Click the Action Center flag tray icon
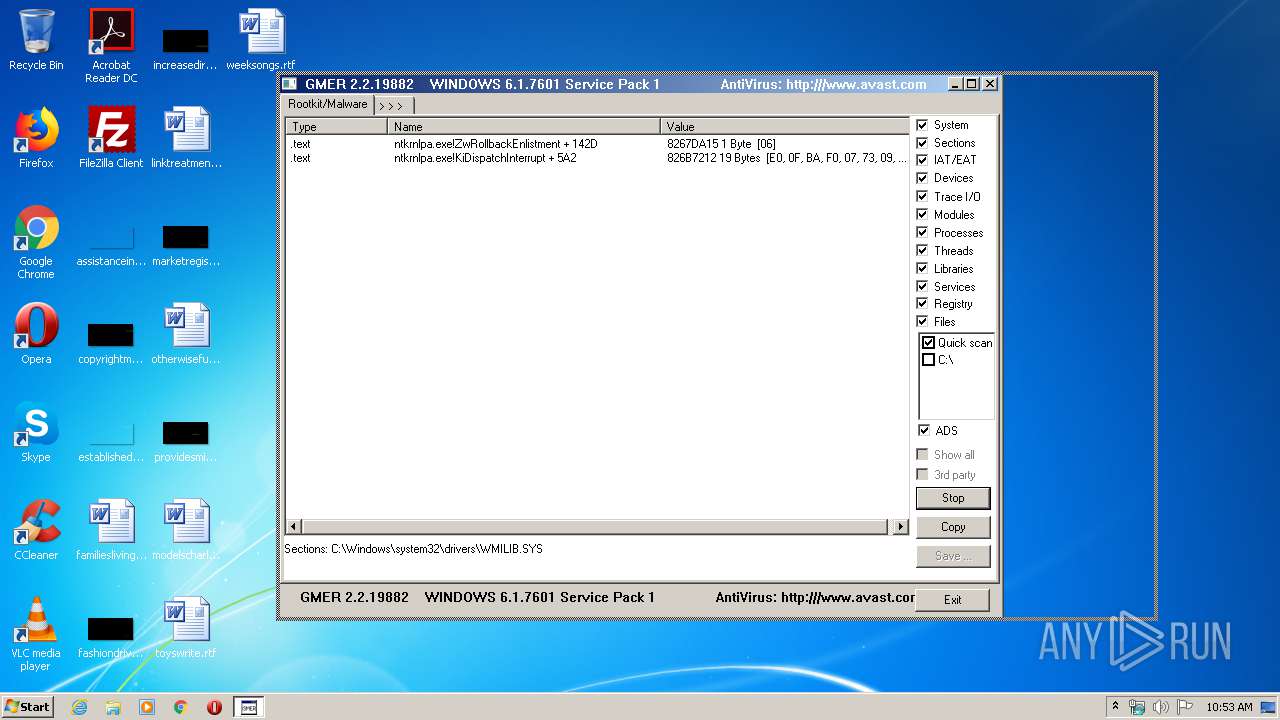1280x720 pixels. coord(1185,707)
